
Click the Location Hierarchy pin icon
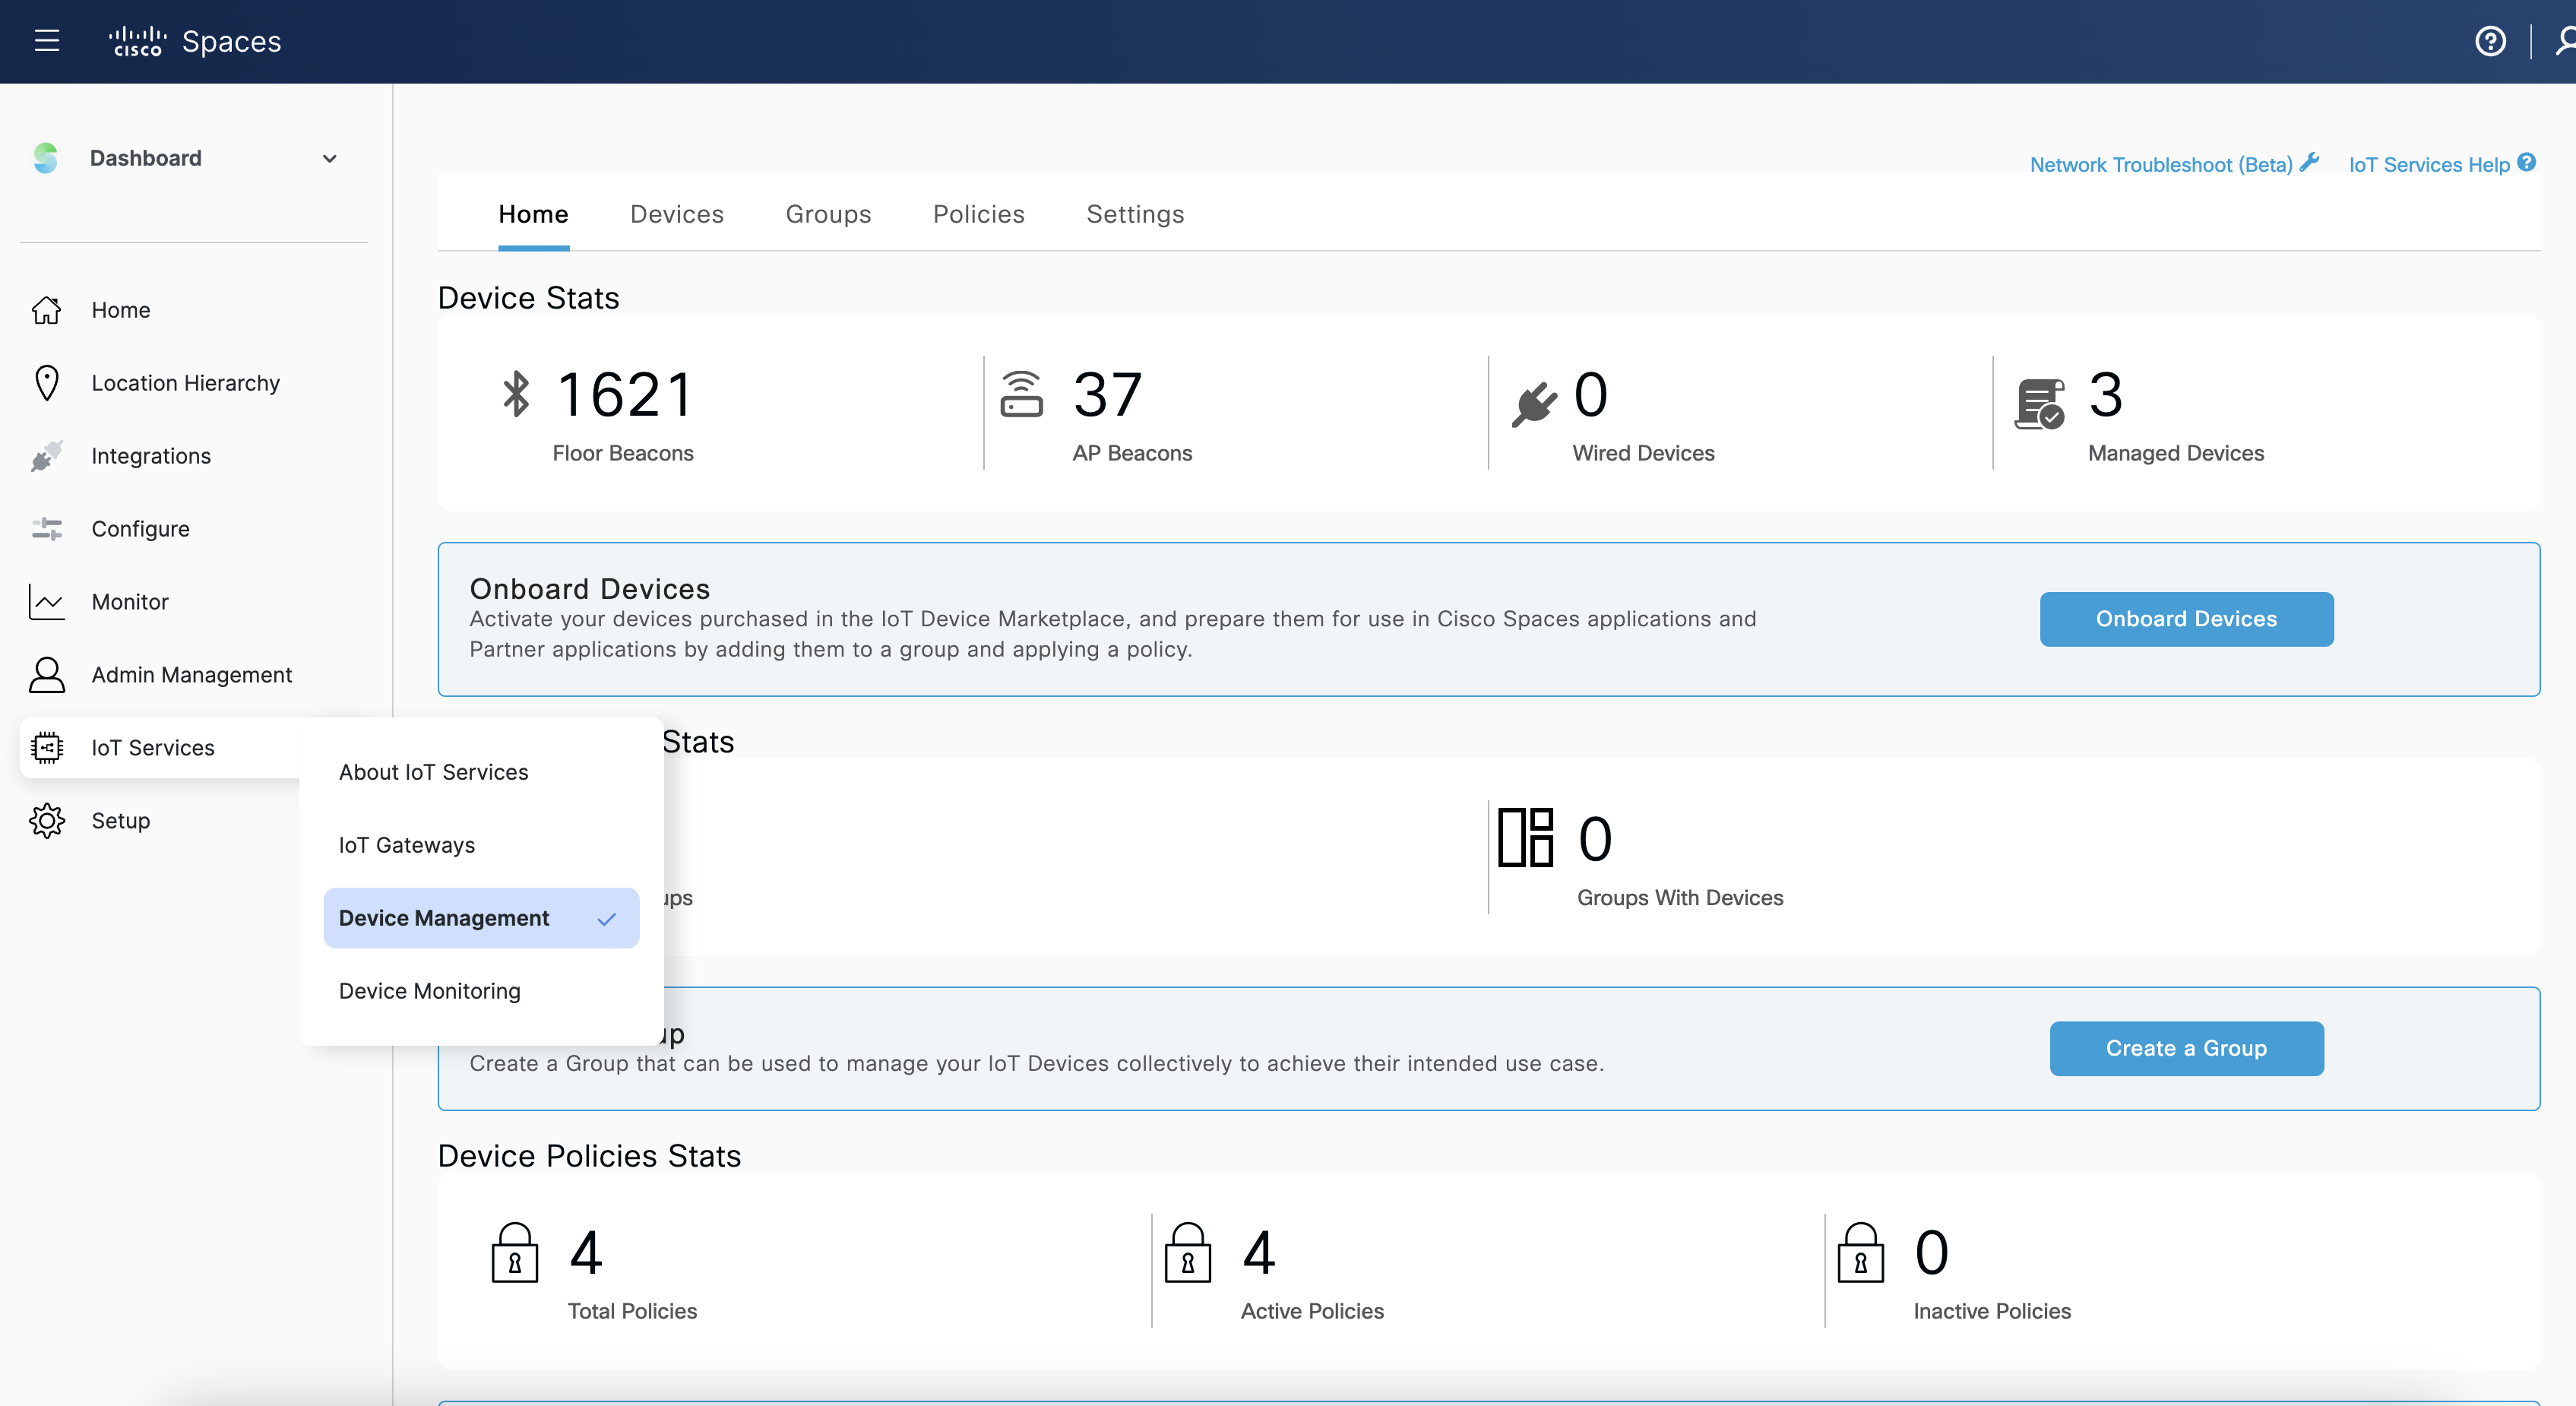pyautogui.click(x=47, y=383)
